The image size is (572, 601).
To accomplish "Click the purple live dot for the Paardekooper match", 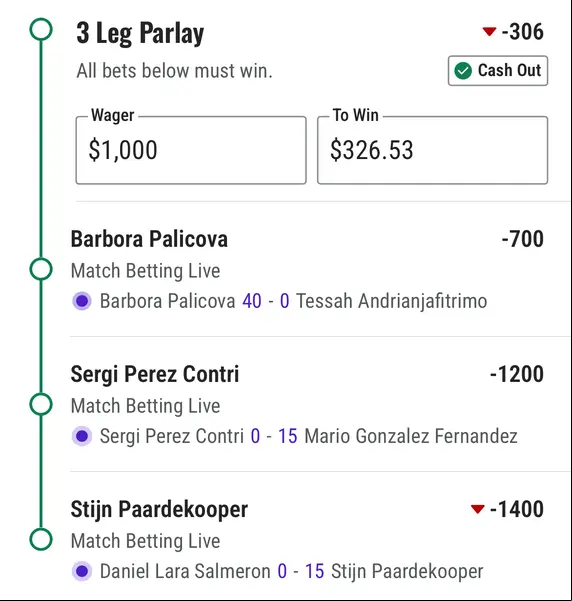I will (x=82, y=571).
